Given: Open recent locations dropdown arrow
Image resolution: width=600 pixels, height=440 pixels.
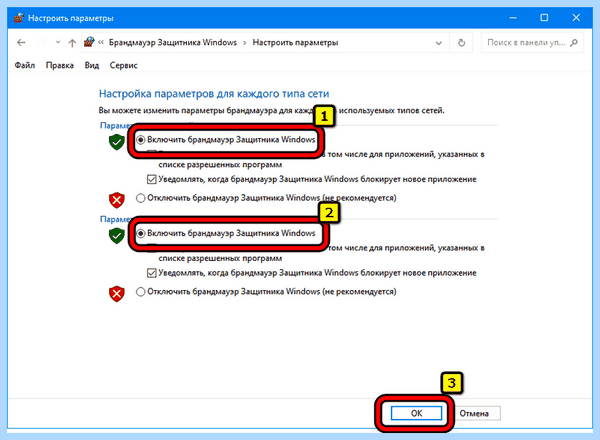Looking at the screenshot, I should [58, 42].
